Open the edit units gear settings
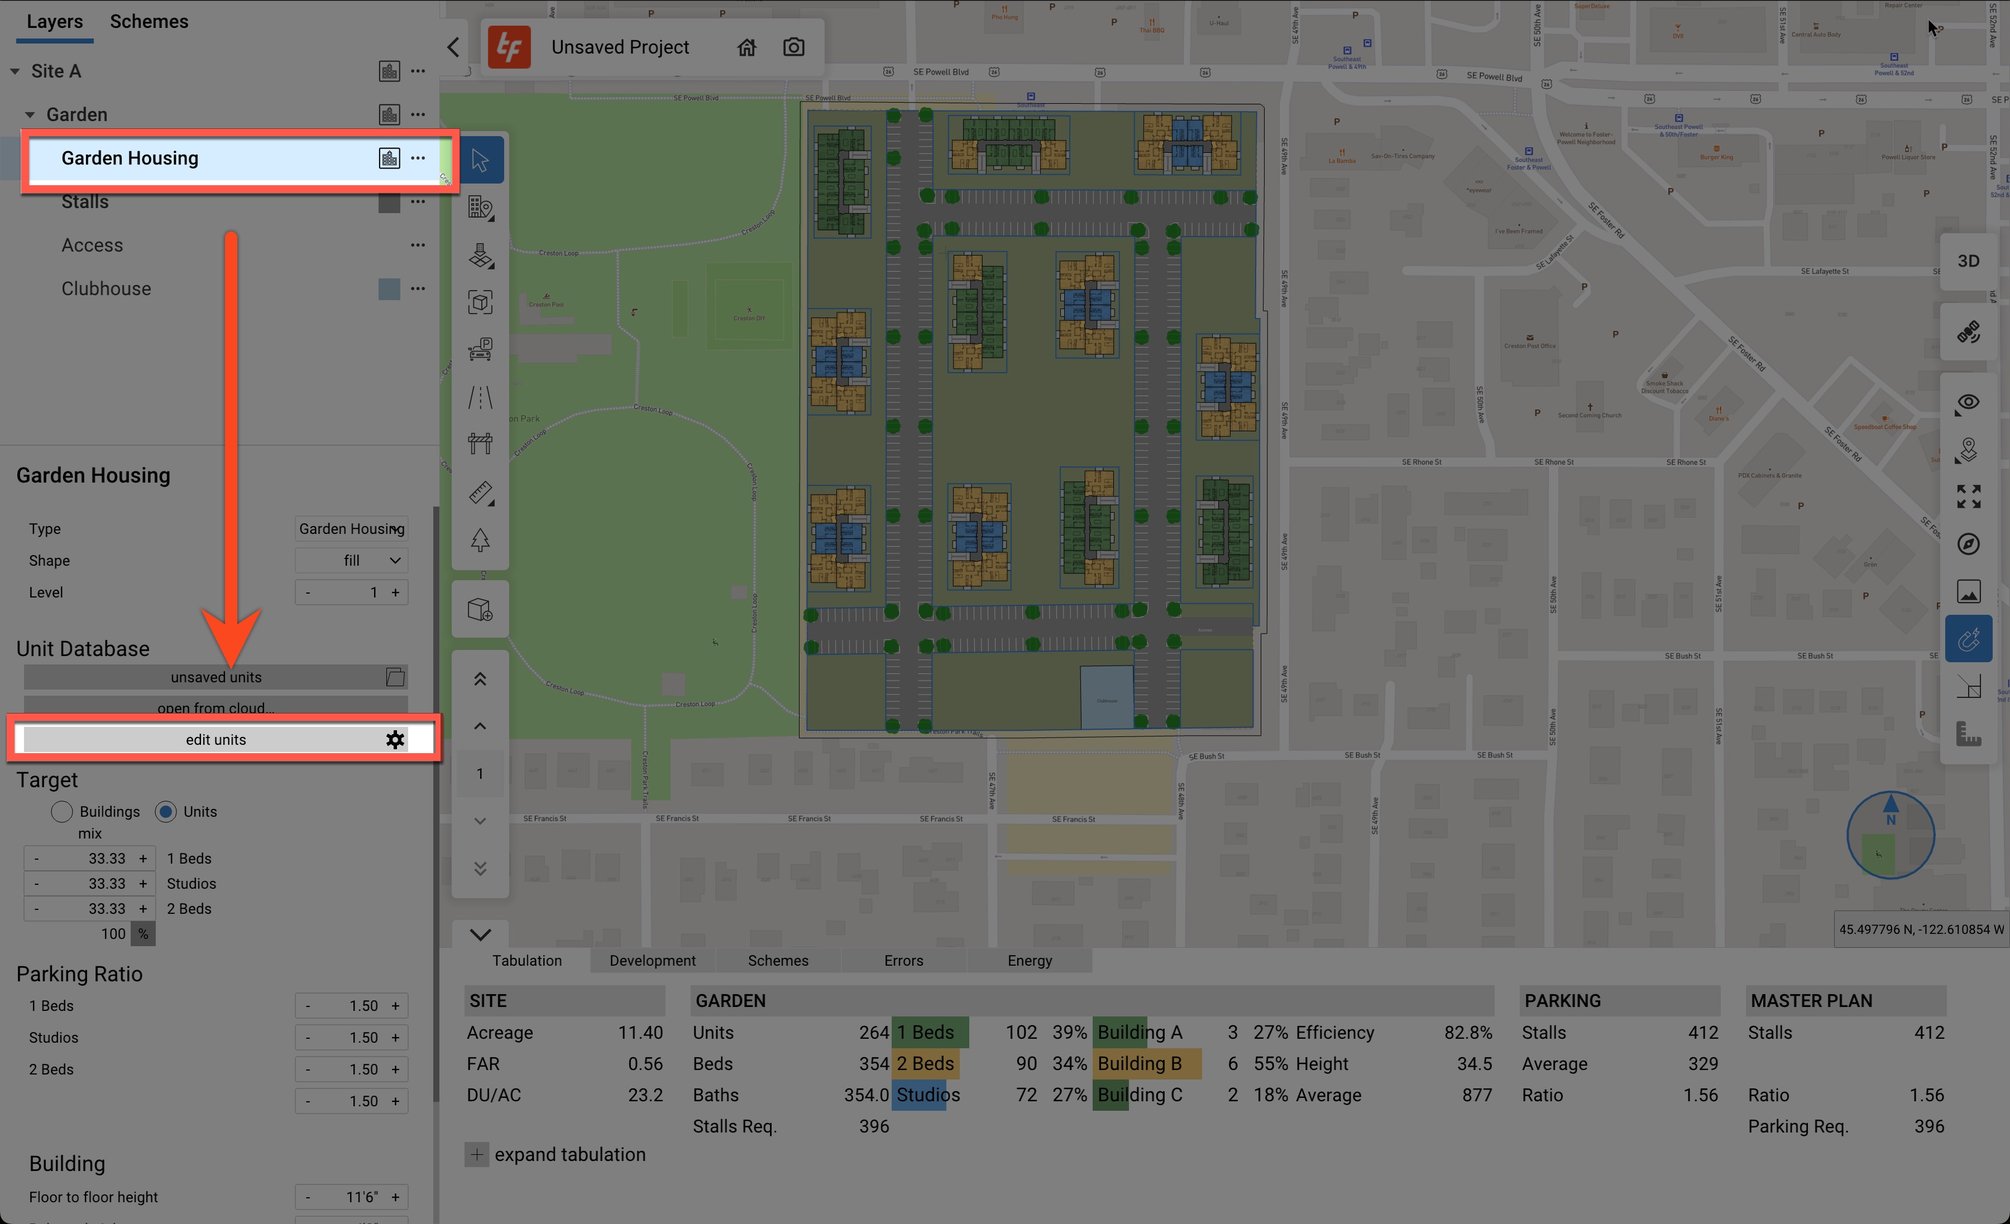The height and width of the screenshot is (1224, 2010). coord(395,740)
